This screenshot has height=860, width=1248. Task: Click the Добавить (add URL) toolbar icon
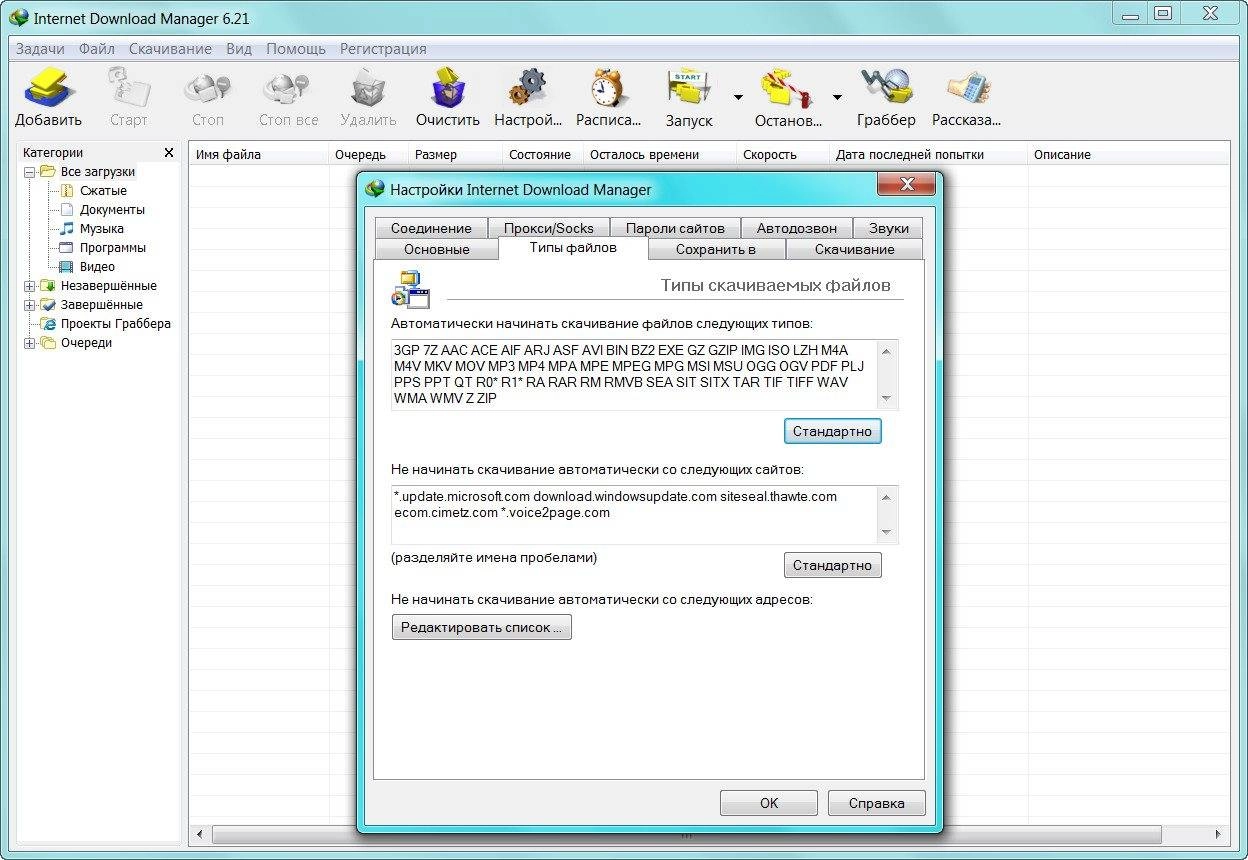click(x=48, y=89)
